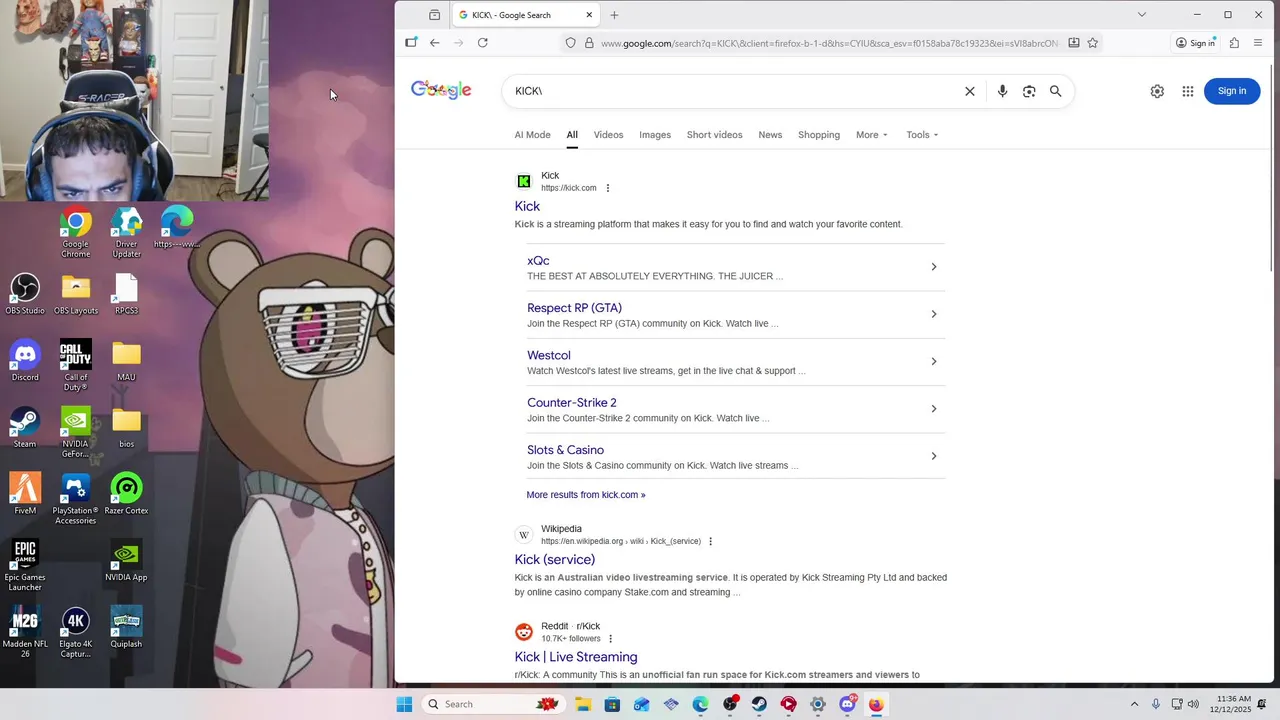Open More results from kick.com link
The image size is (1280, 720).
(x=586, y=495)
